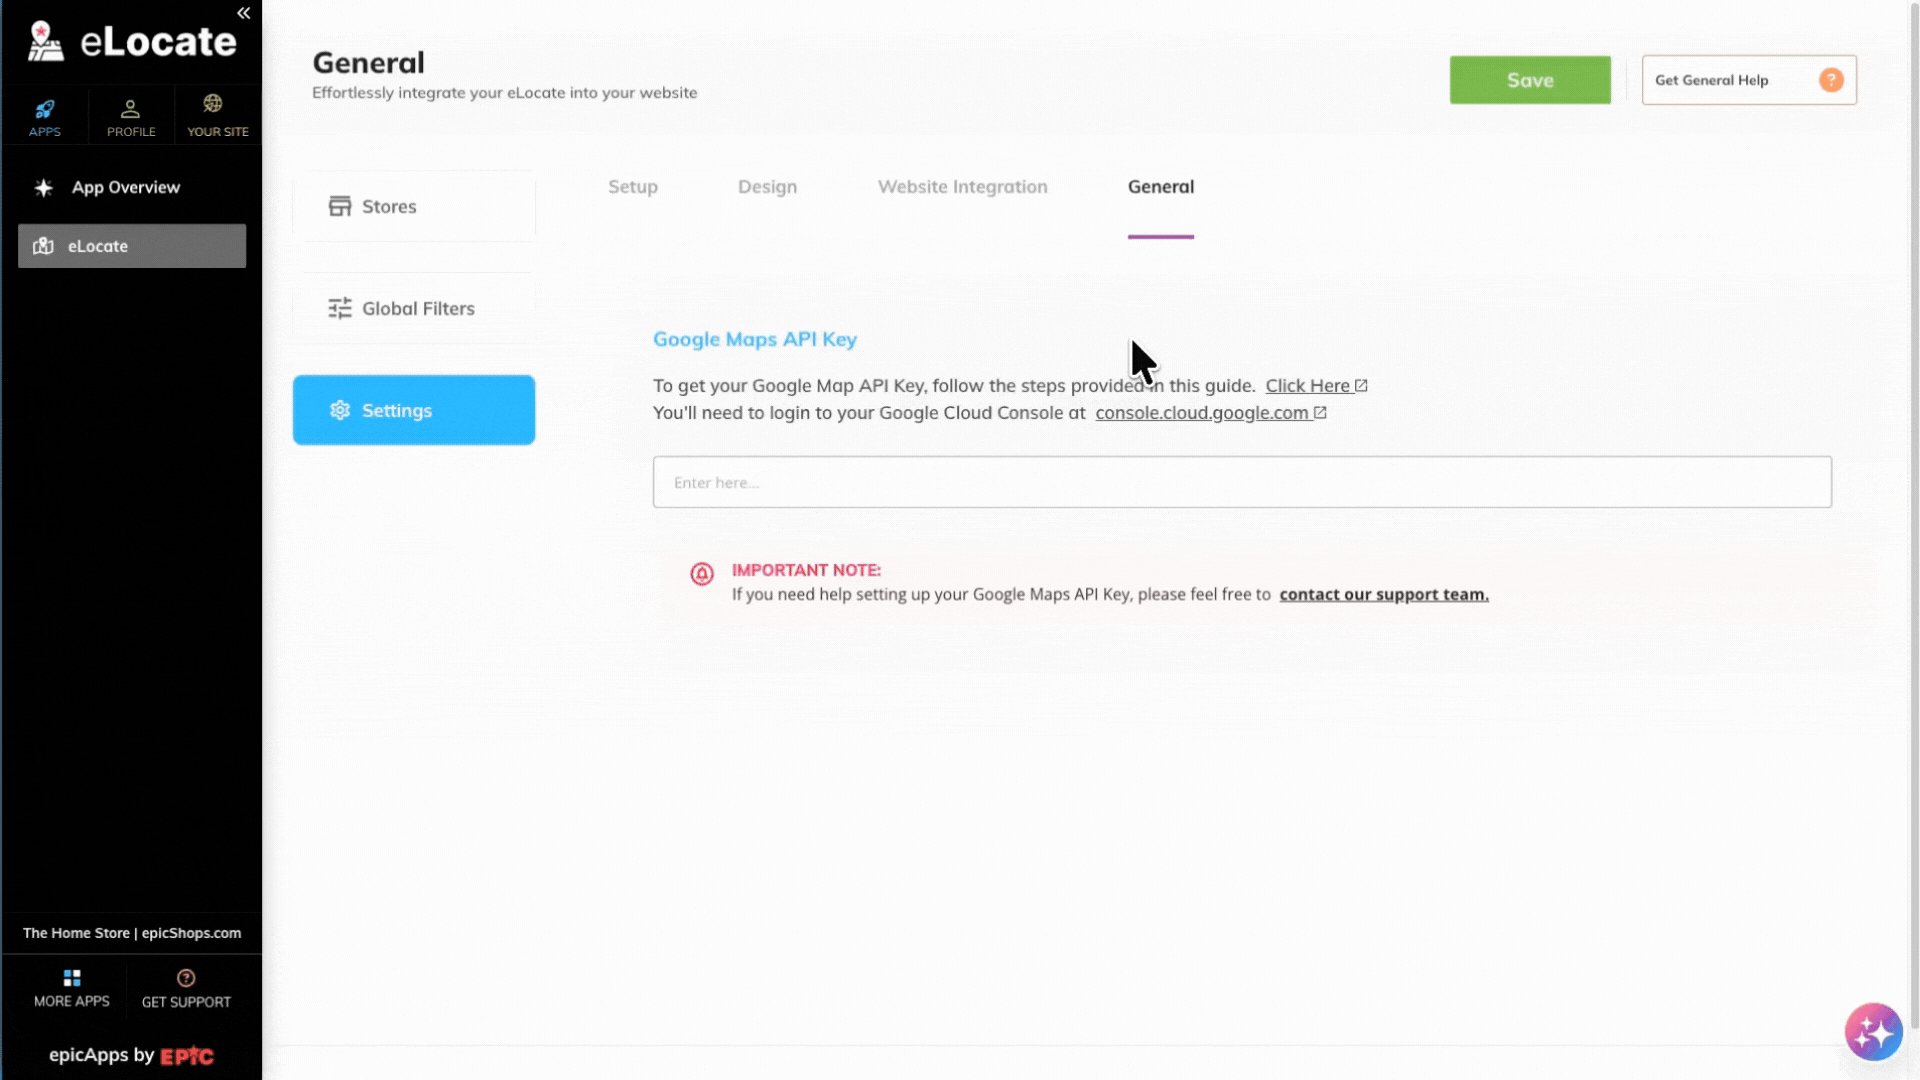Open the Settings section
This screenshot has width=1920, height=1080.
414,410
